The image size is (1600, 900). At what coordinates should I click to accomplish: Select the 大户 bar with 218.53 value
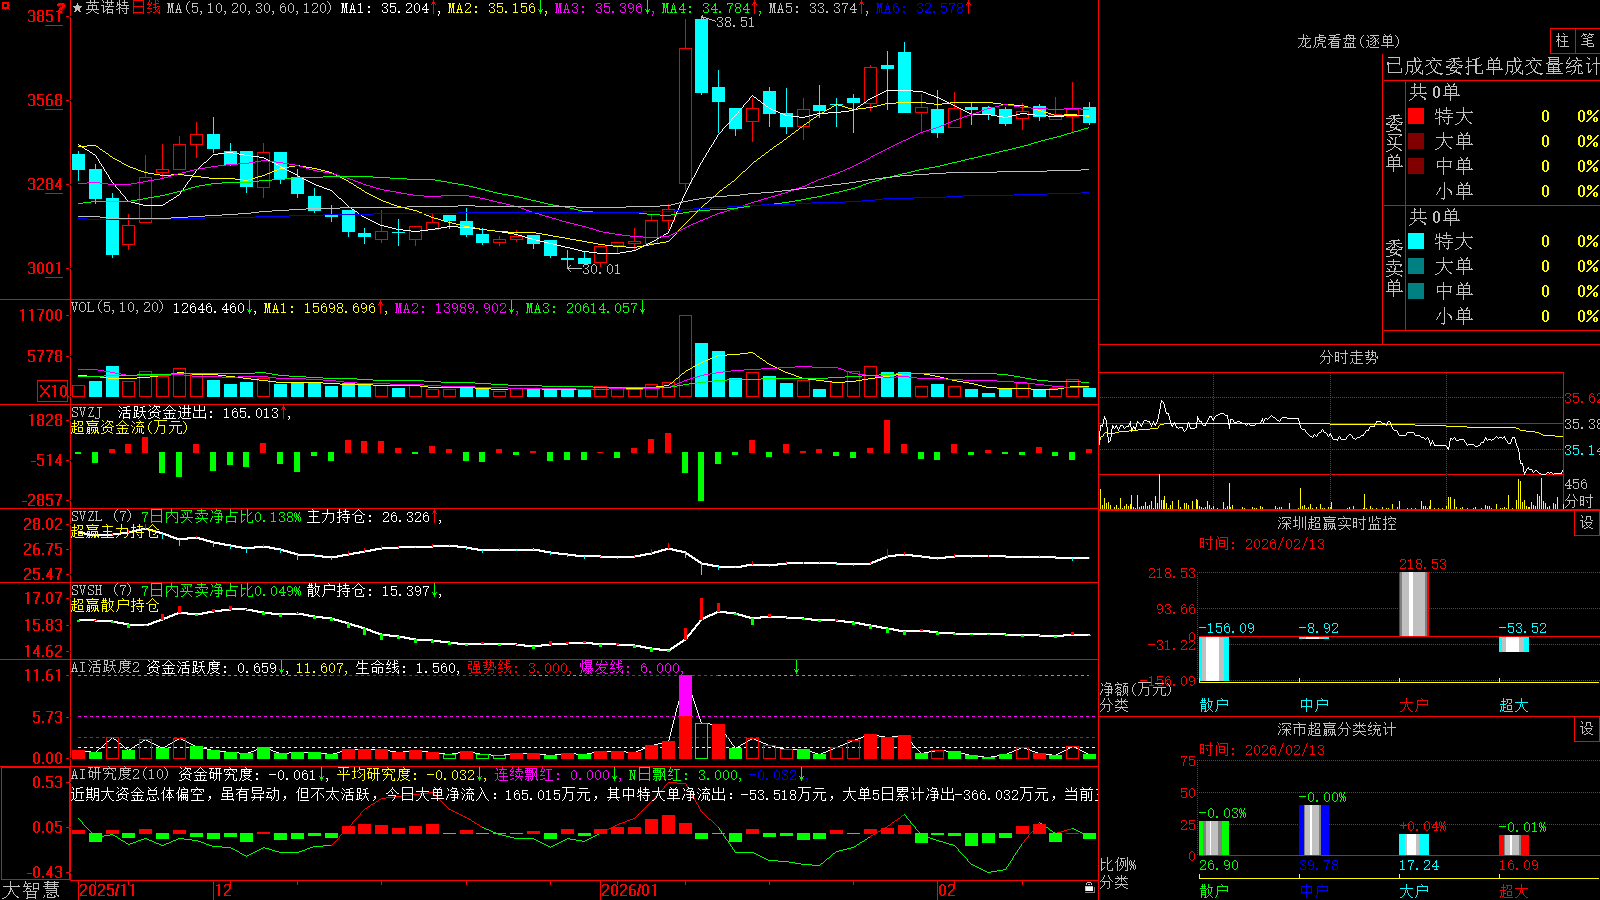coord(1413,604)
